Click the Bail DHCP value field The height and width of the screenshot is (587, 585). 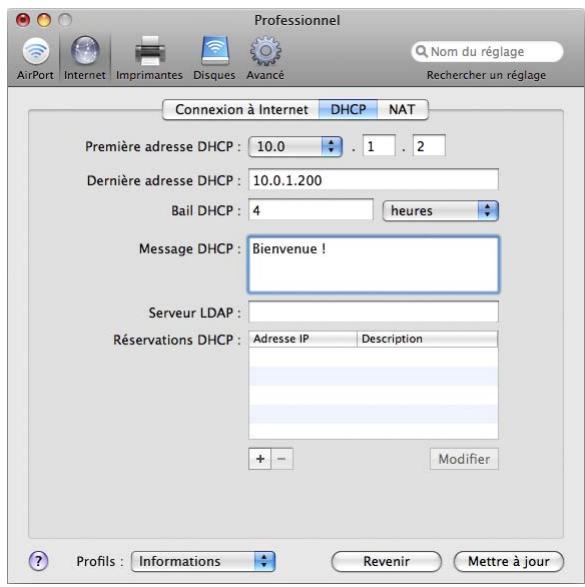click(x=311, y=210)
